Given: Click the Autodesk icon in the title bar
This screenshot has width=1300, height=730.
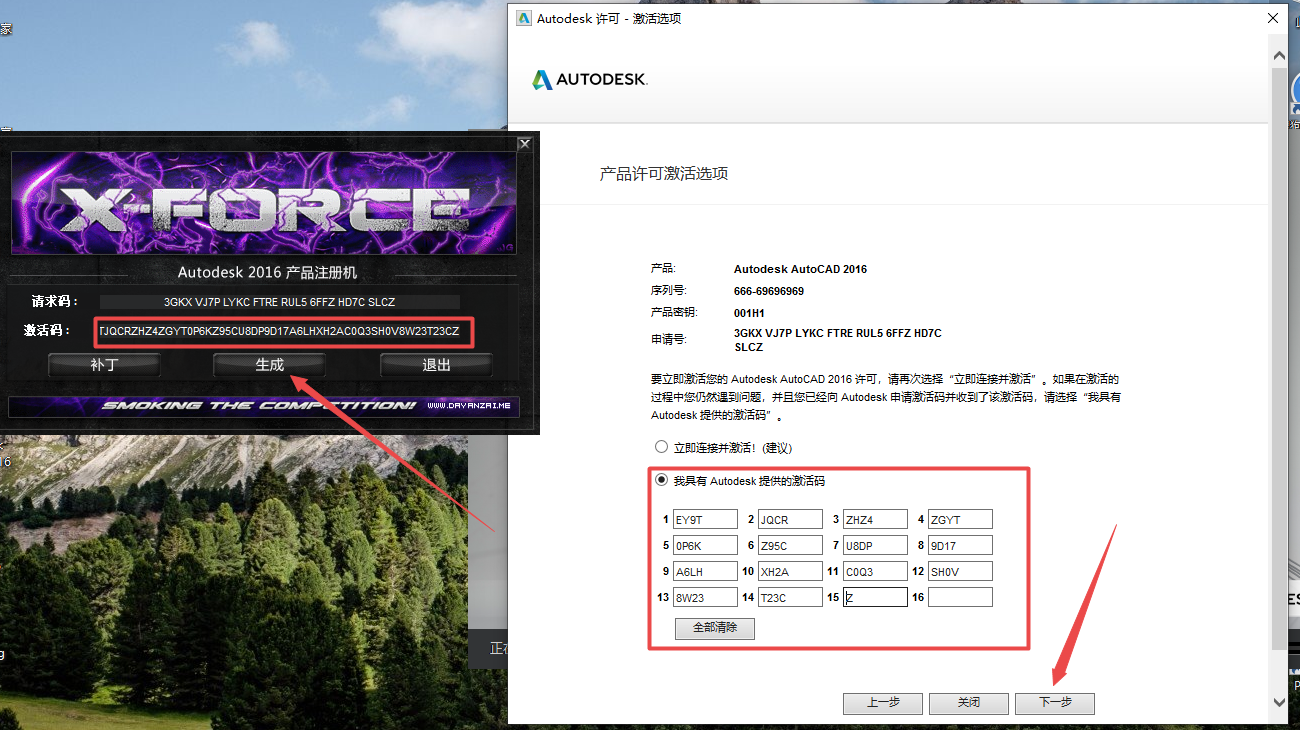Looking at the screenshot, I should coord(522,18).
